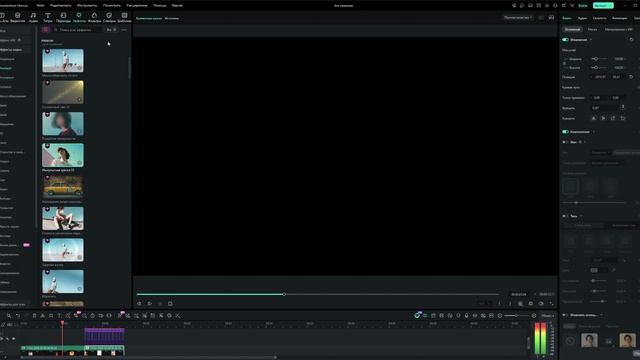This screenshot has width=640, height=360.
Task: Reset the Position values
Action: click(x=631, y=77)
